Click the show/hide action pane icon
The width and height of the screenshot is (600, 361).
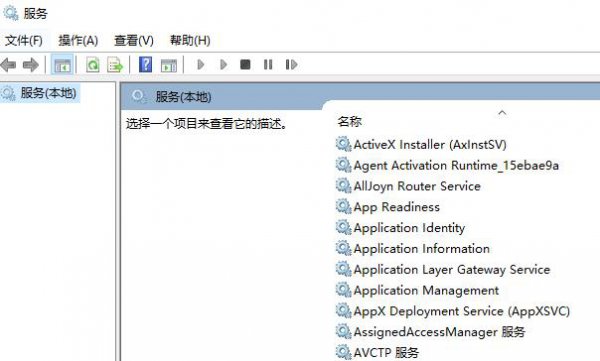coord(169,65)
